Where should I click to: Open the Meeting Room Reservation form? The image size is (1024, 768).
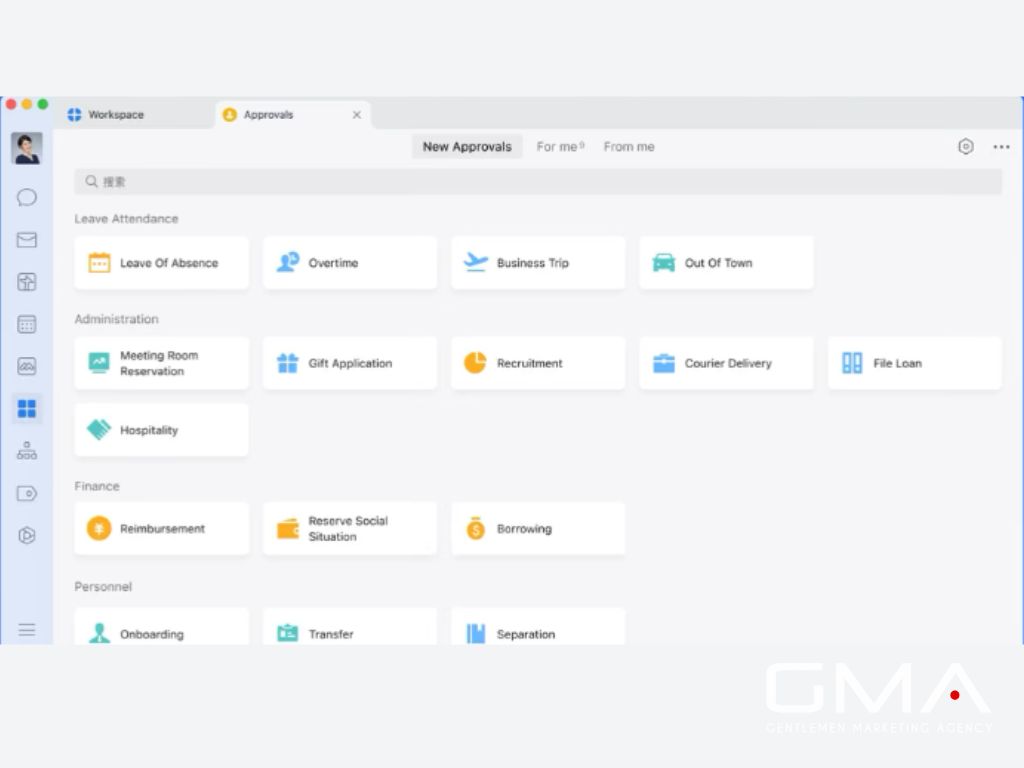click(162, 363)
